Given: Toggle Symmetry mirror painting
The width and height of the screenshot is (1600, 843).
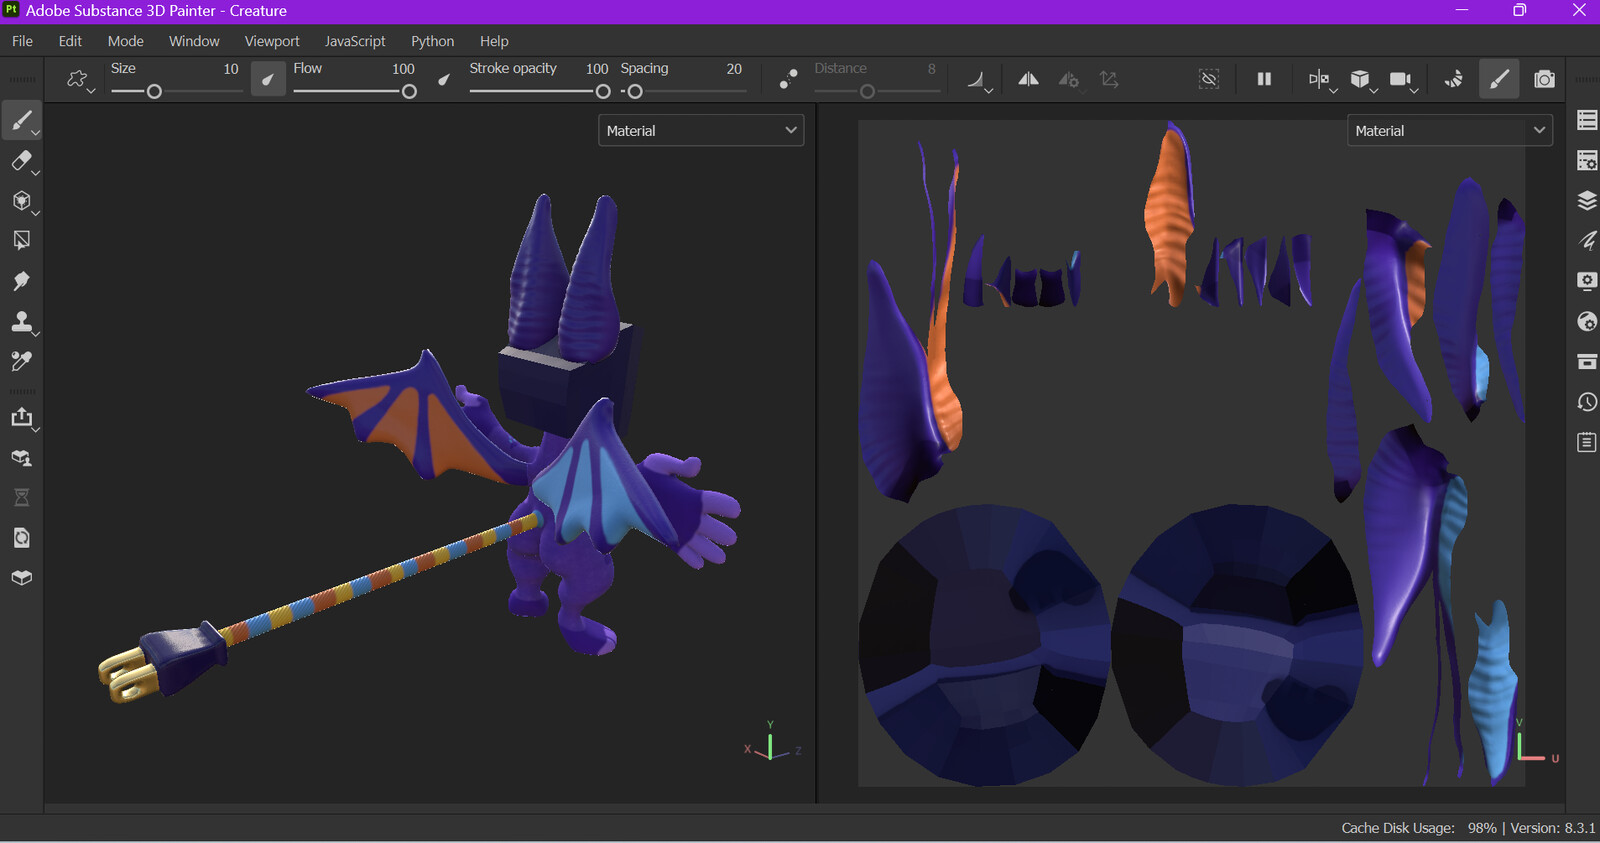Looking at the screenshot, I should click(x=1028, y=79).
